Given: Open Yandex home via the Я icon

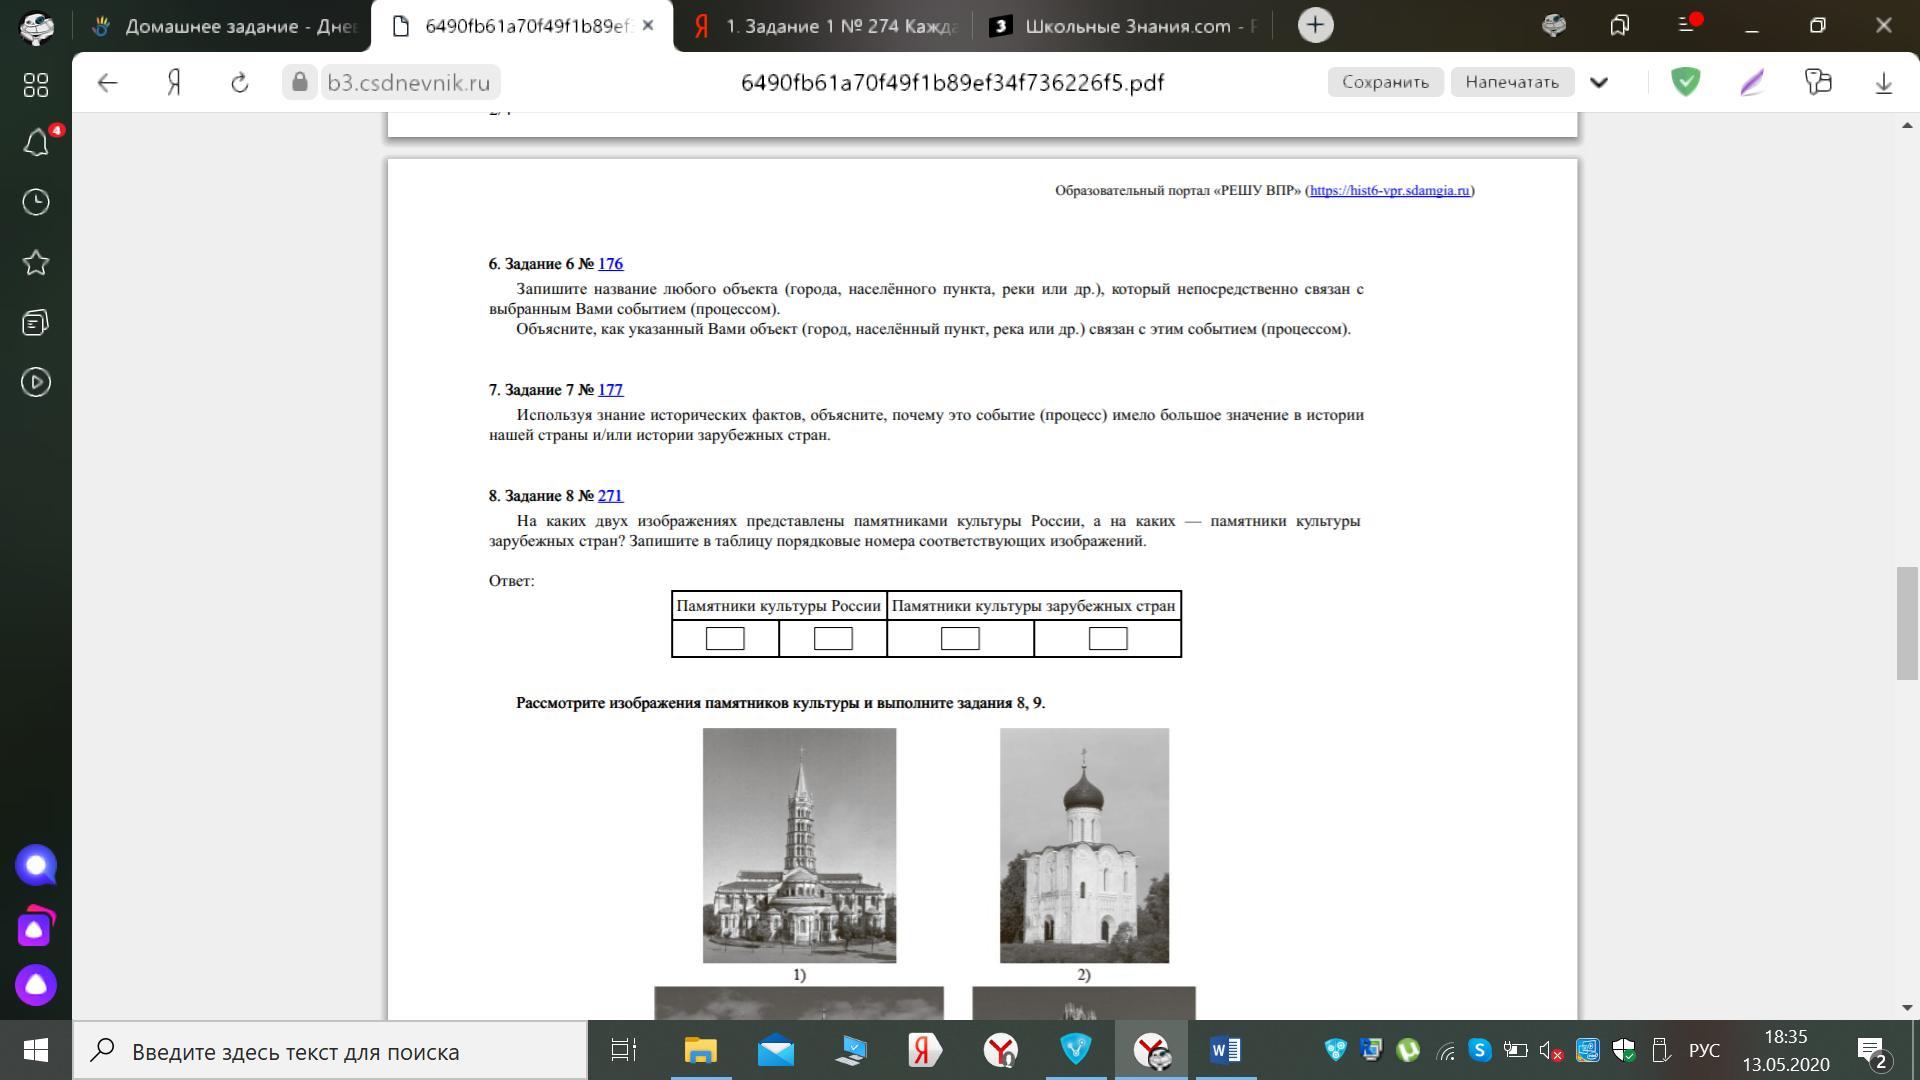Looking at the screenshot, I should tap(174, 82).
